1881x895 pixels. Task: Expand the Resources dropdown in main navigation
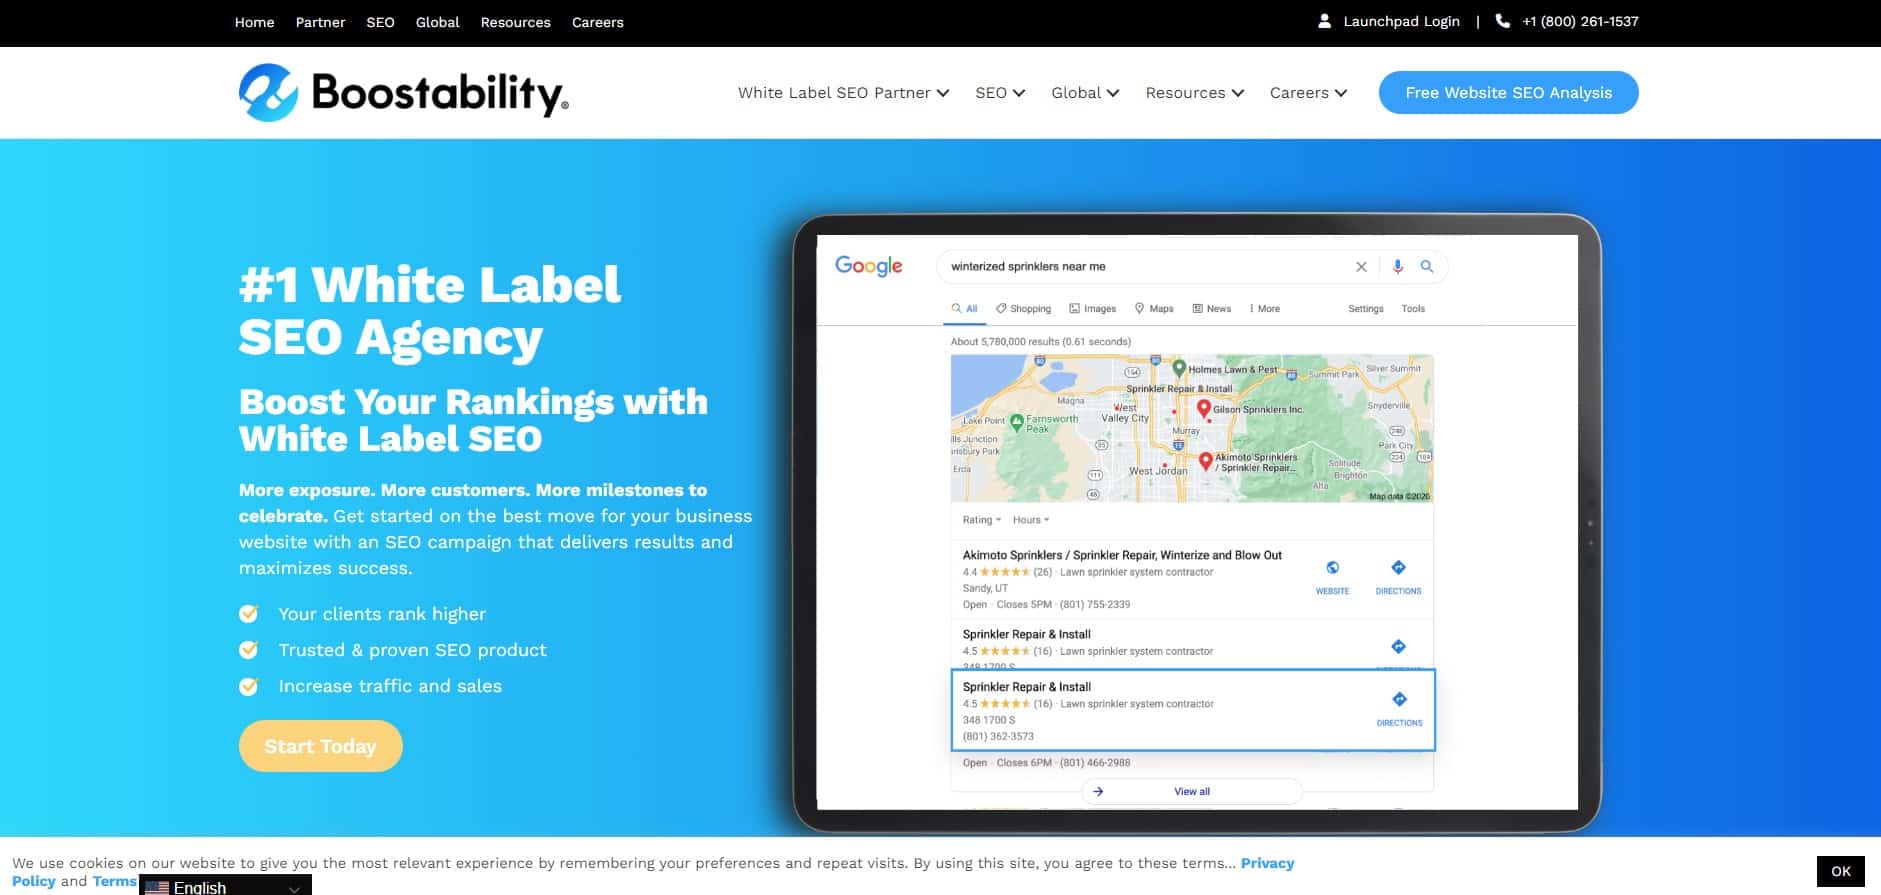1195,93
